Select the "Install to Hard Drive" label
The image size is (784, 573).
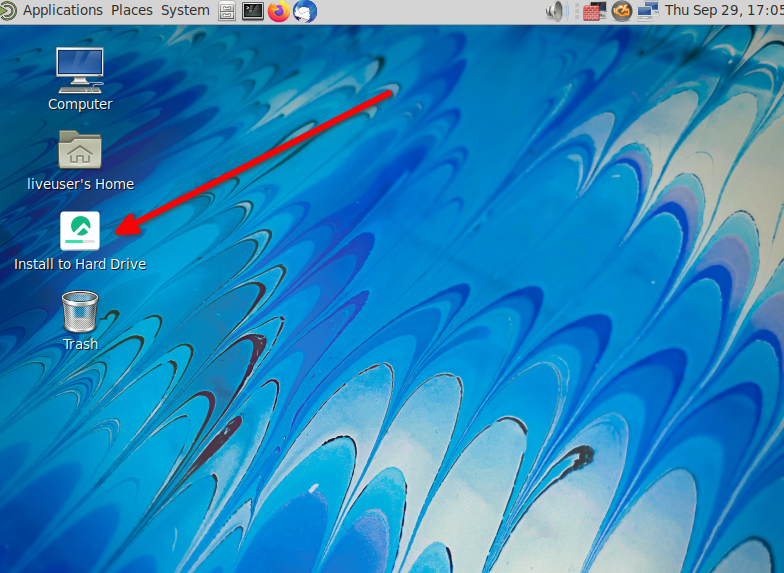click(x=80, y=264)
